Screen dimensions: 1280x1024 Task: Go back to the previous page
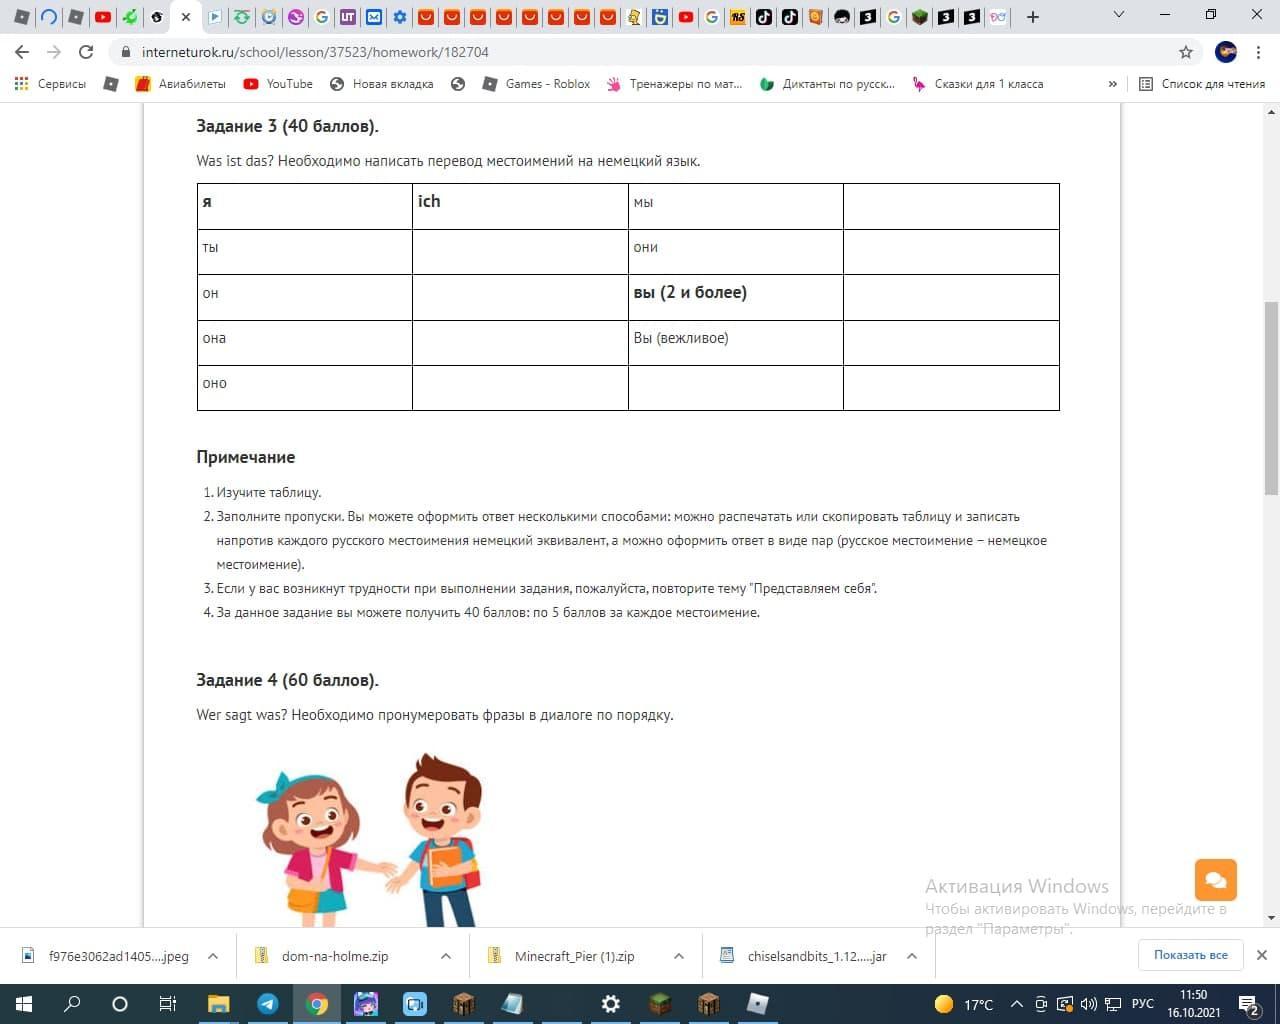point(22,52)
